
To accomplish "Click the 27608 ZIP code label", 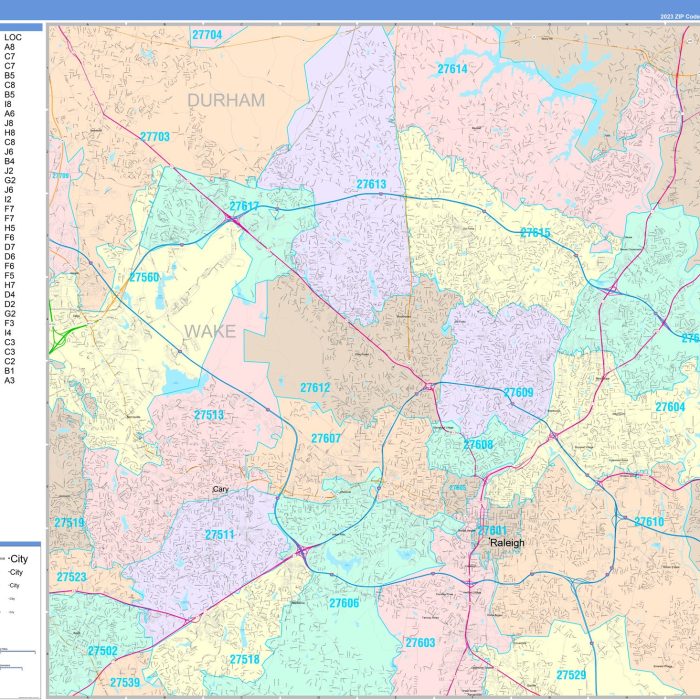I will click(x=478, y=445).
